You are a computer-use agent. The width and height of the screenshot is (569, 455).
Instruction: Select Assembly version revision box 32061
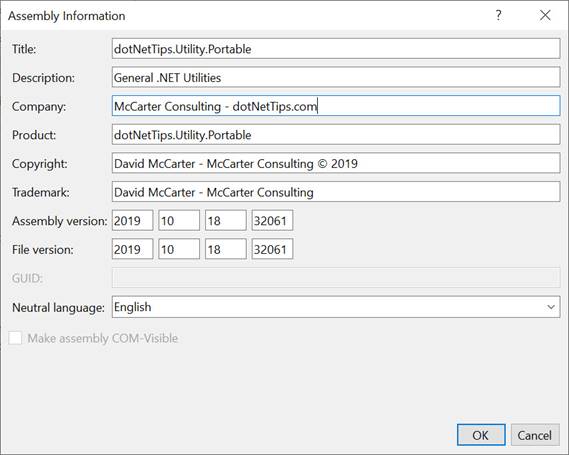point(272,220)
